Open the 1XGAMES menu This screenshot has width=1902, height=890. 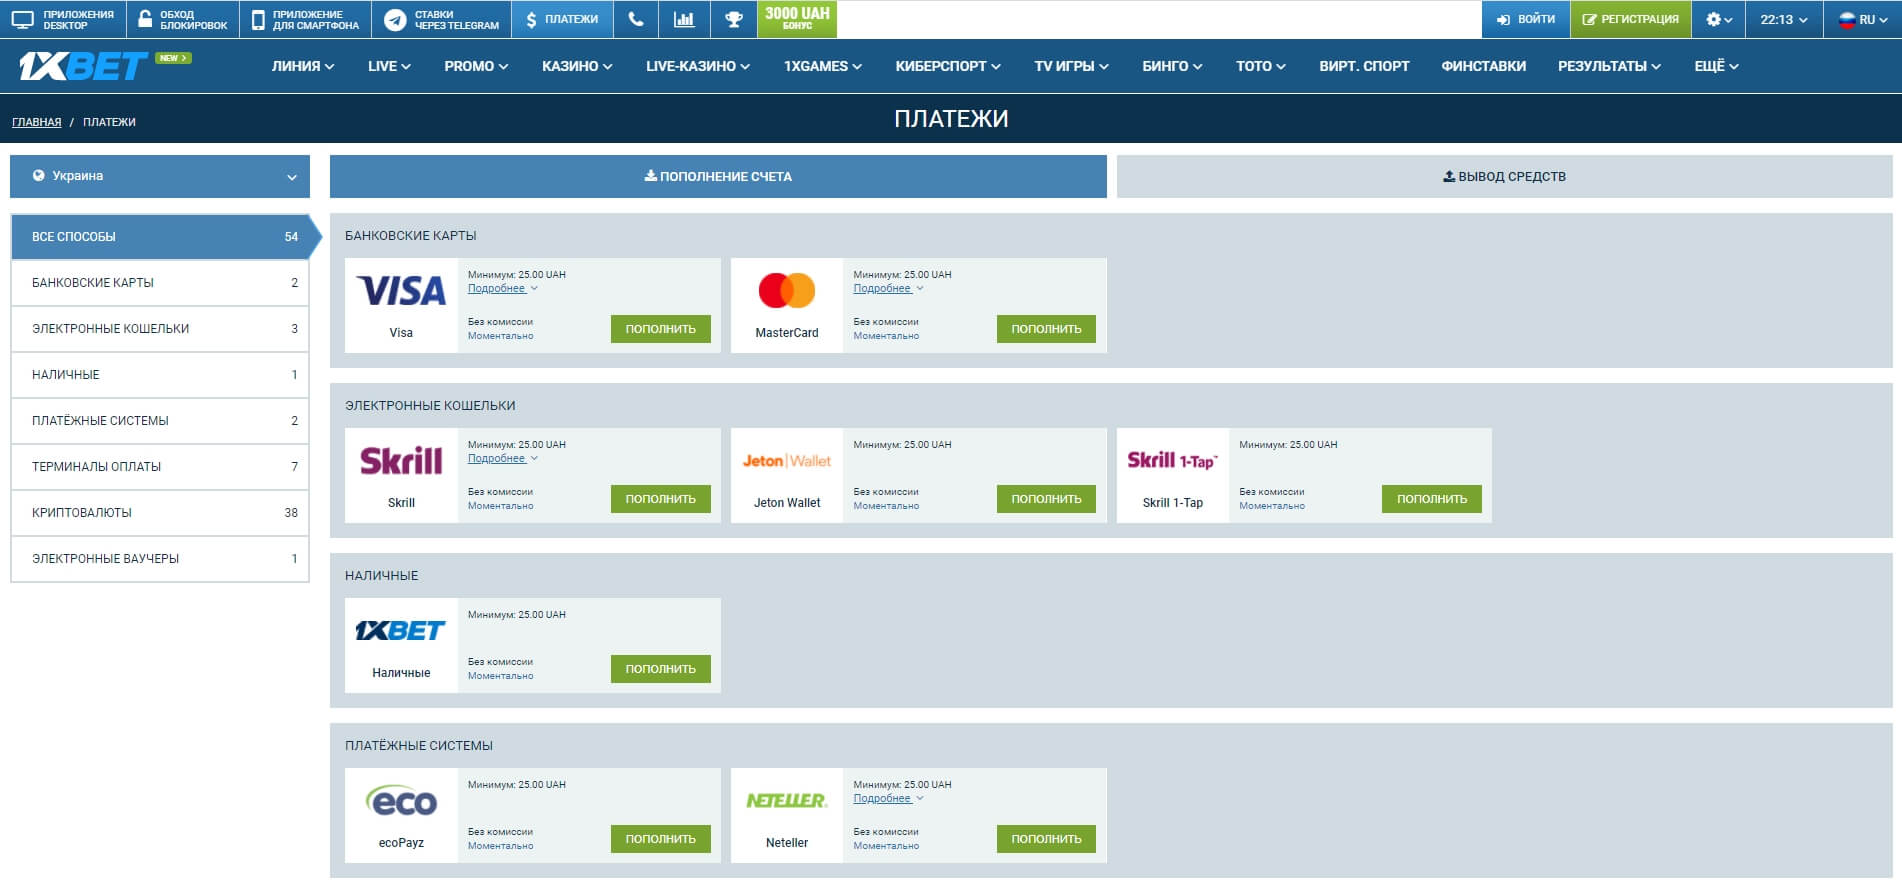click(x=823, y=66)
